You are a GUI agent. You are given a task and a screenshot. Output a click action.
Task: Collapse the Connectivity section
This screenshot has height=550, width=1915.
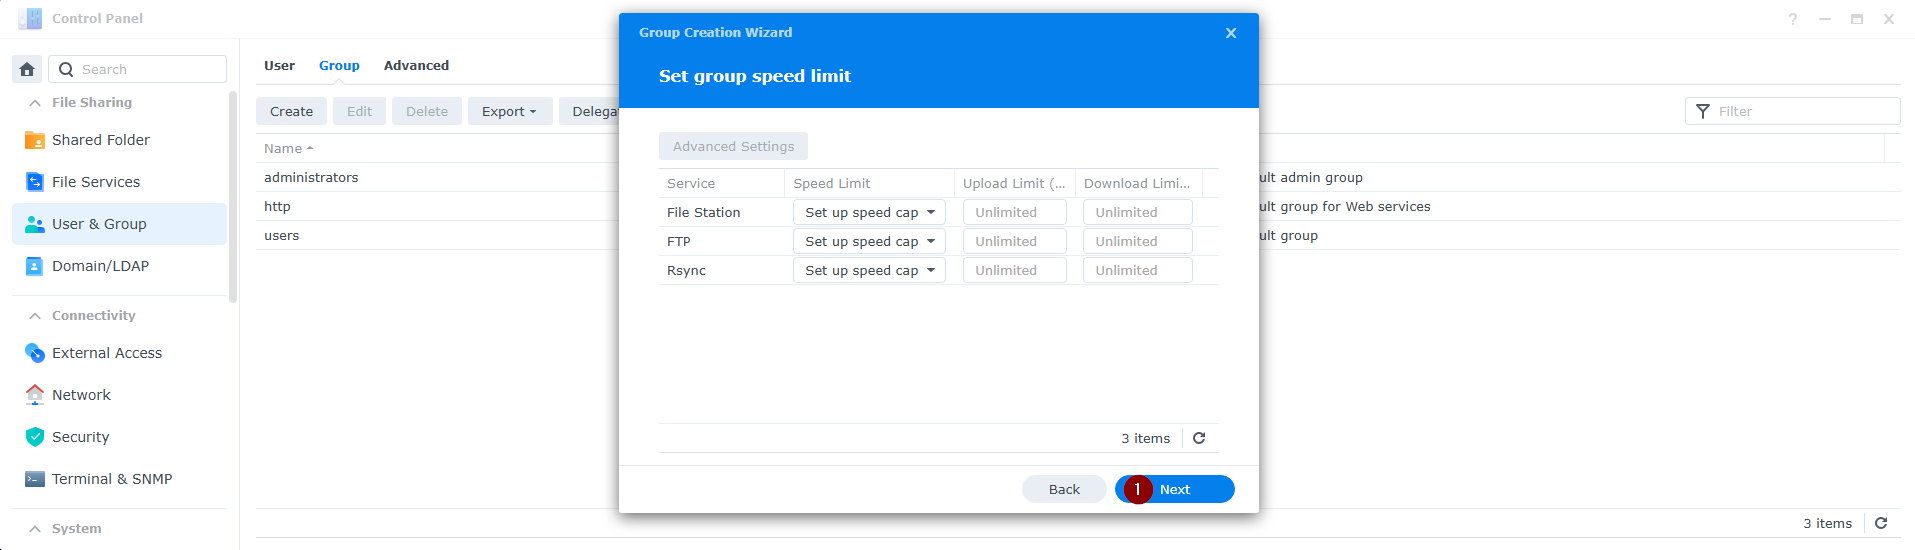tap(35, 315)
